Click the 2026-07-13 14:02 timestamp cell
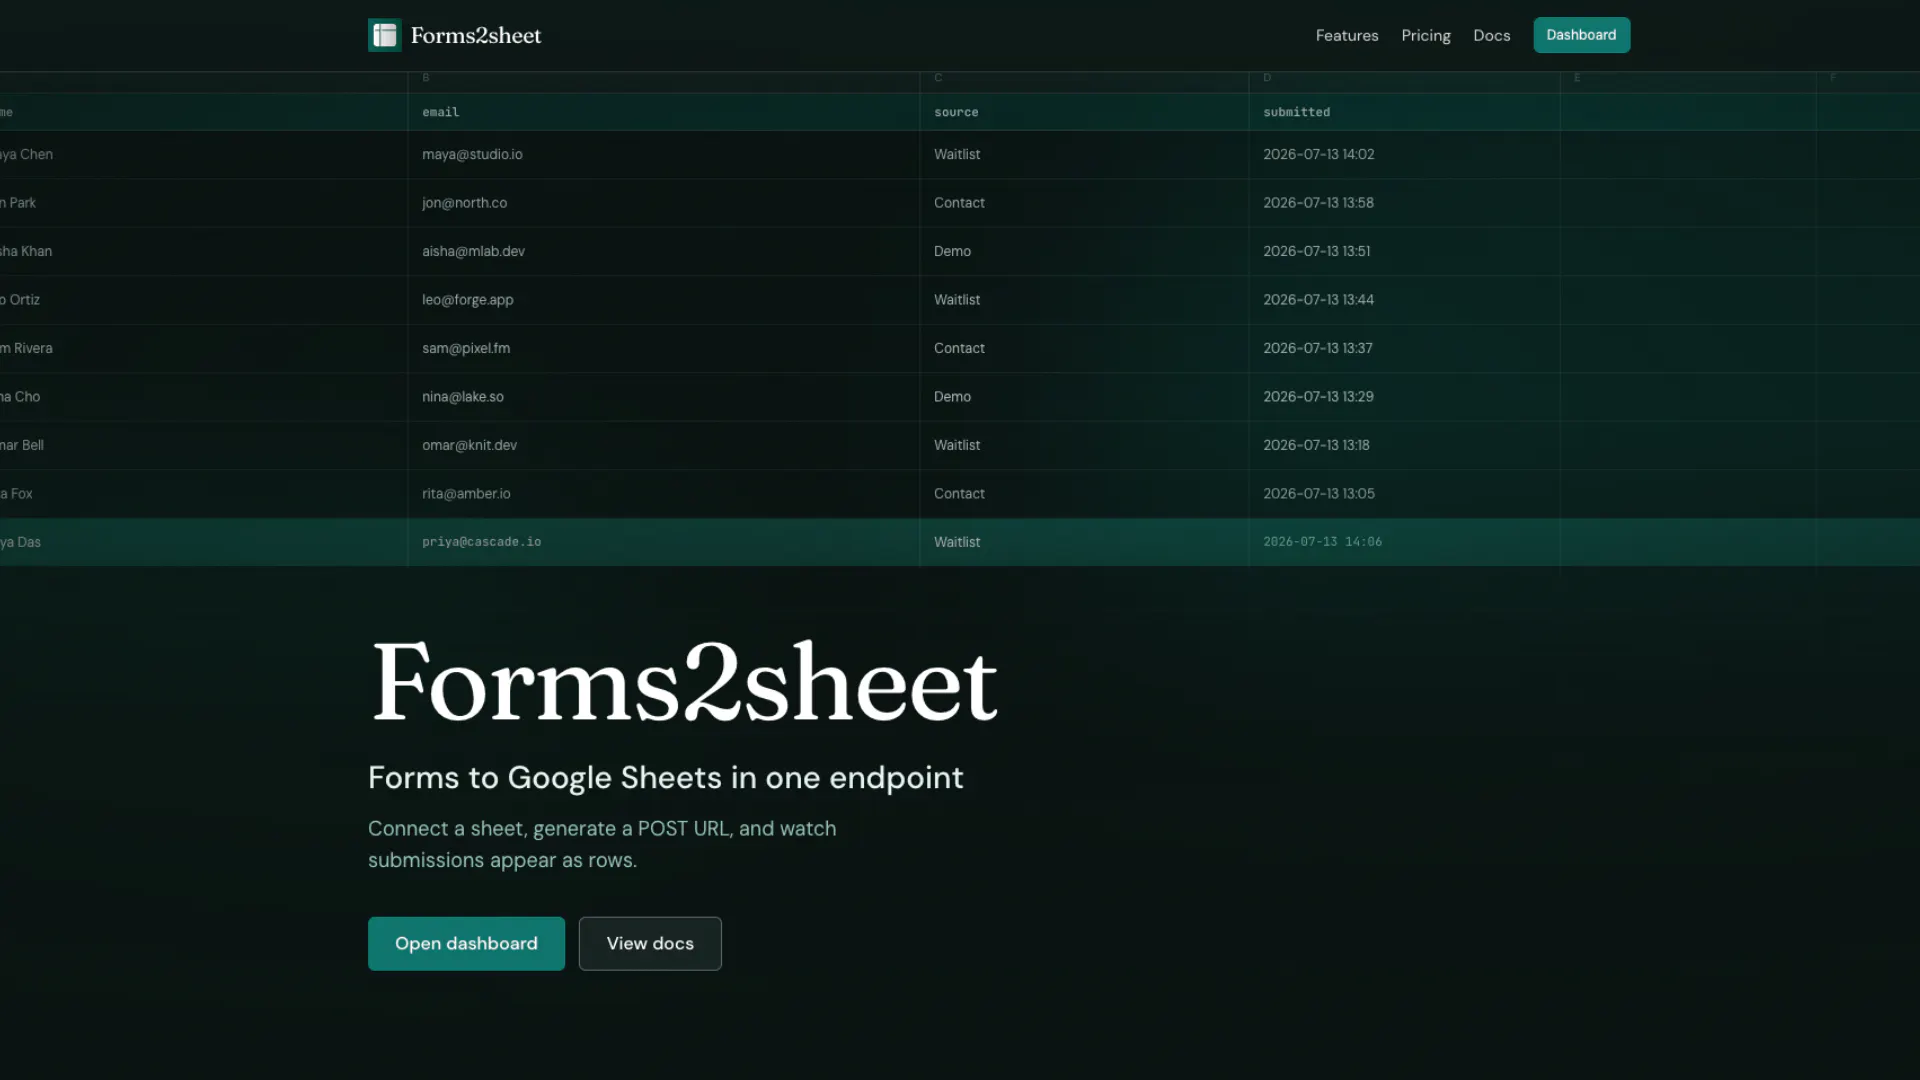 pyautogui.click(x=1404, y=154)
